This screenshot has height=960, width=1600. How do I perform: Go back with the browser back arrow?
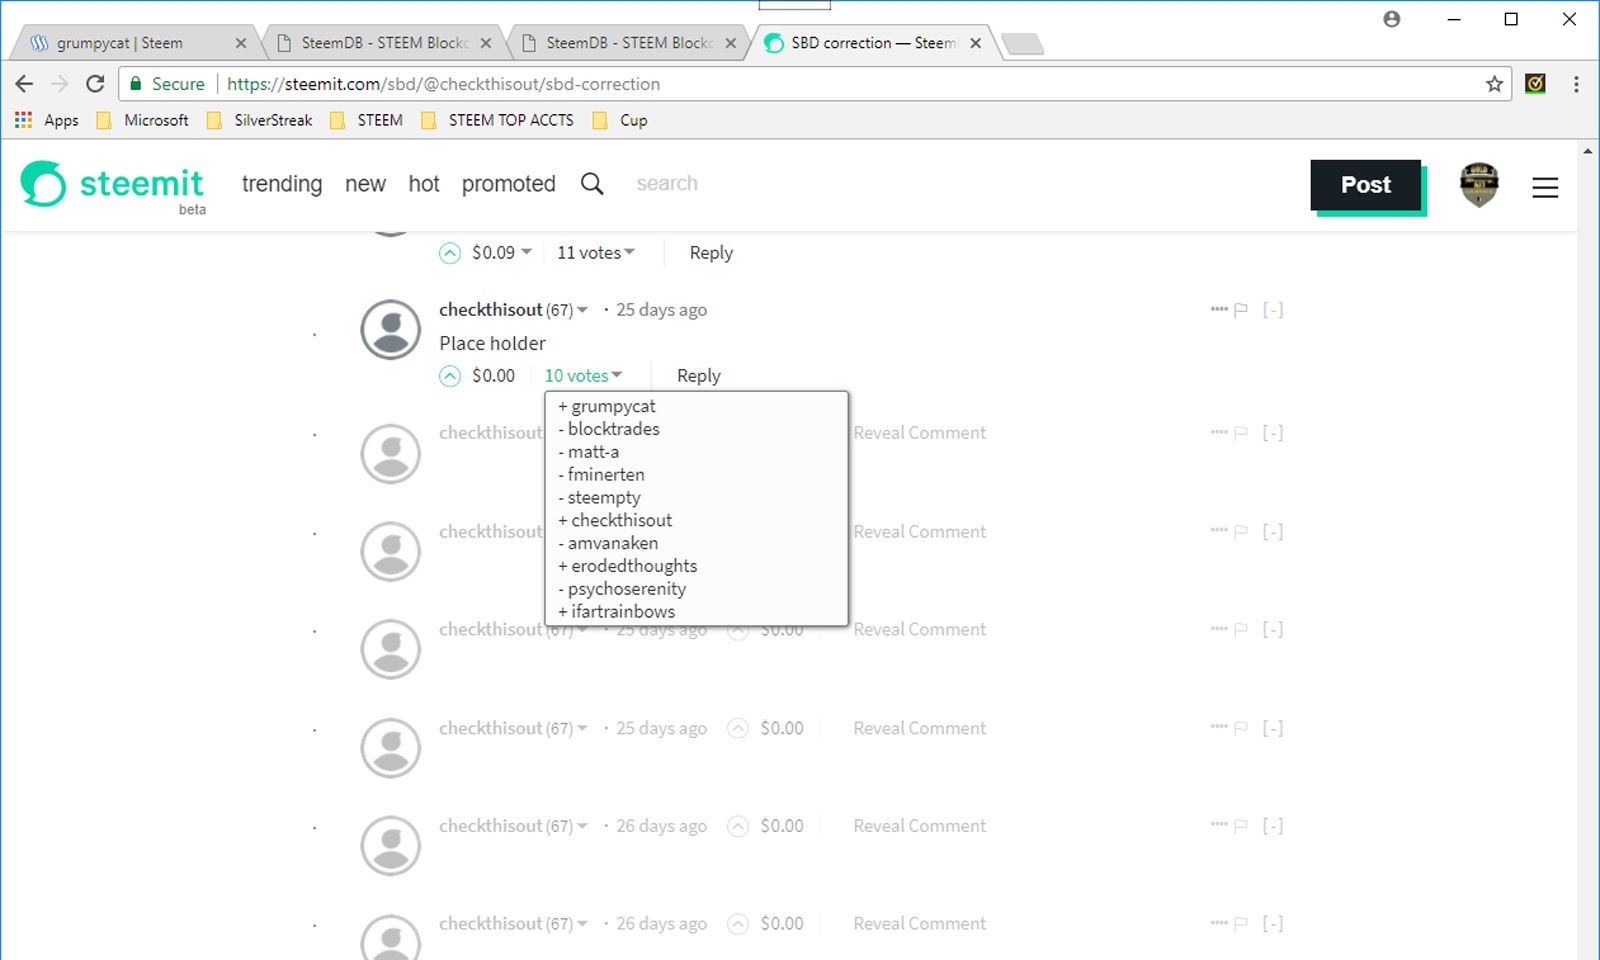point(24,84)
